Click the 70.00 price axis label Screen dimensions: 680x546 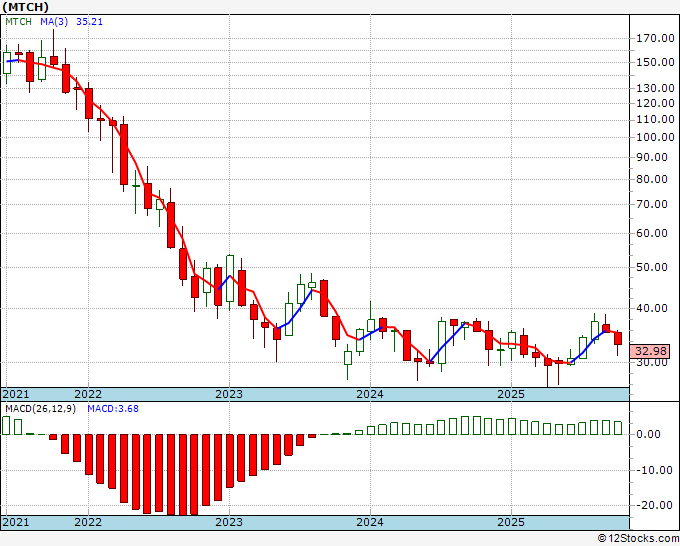[652, 204]
